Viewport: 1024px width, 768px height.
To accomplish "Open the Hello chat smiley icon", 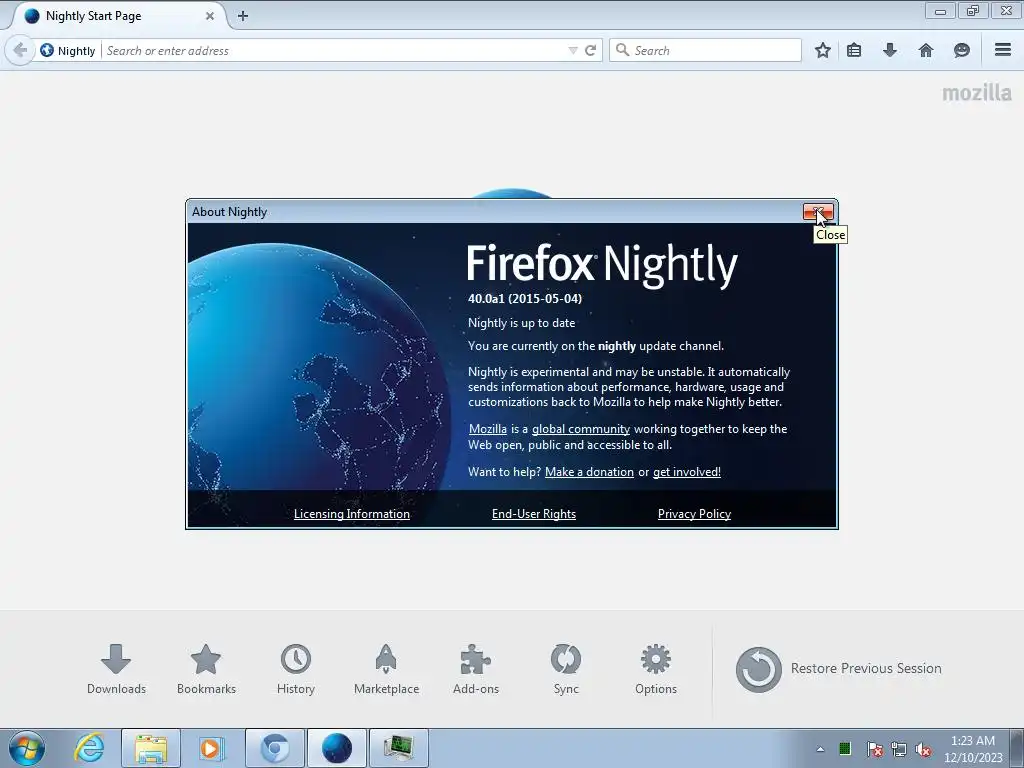I will 961,50.
